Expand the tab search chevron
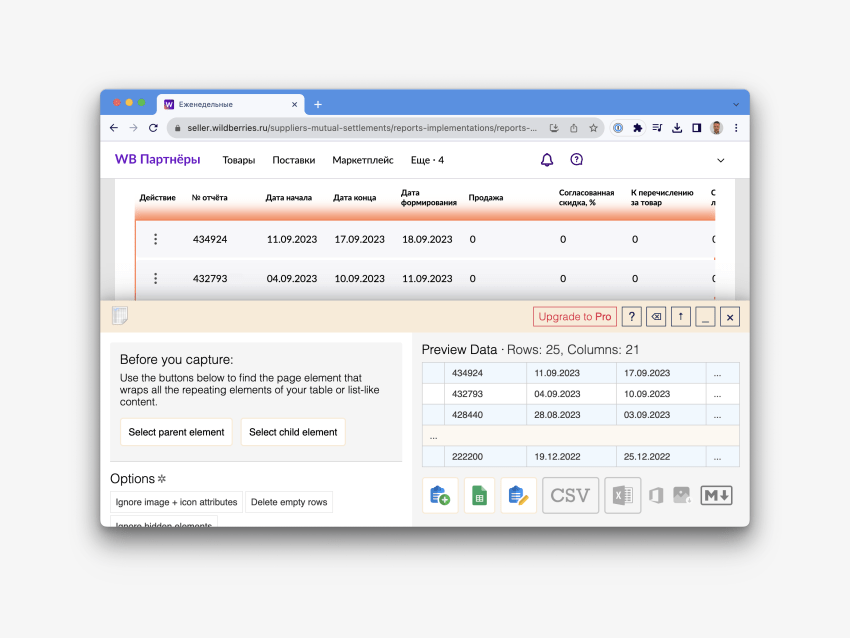Viewport: 850px width, 638px height. pos(736,105)
